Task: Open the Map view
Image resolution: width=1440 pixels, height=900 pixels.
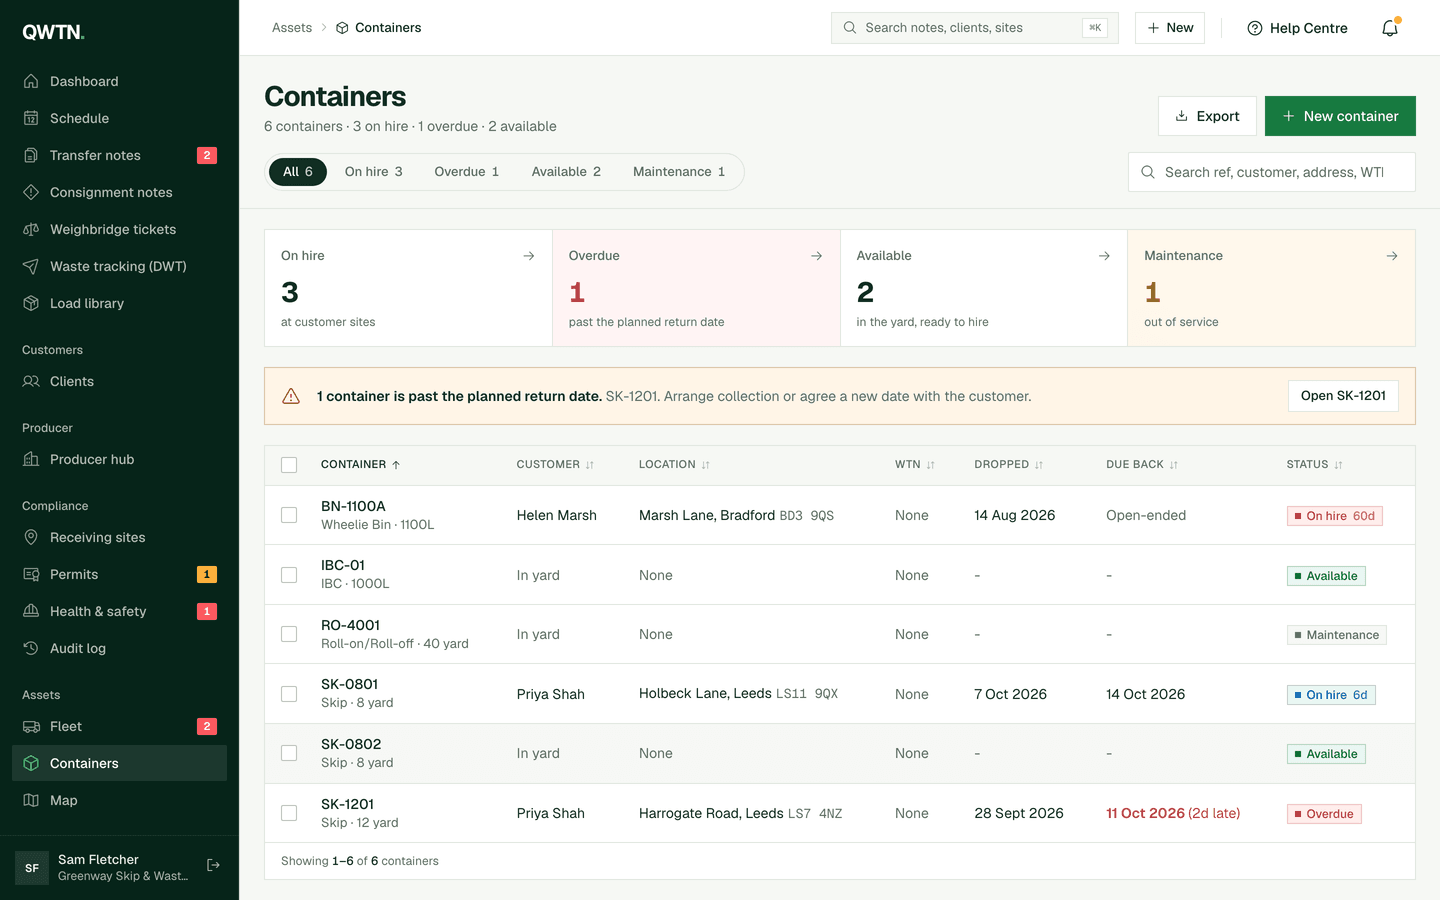Action: (119, 800)
